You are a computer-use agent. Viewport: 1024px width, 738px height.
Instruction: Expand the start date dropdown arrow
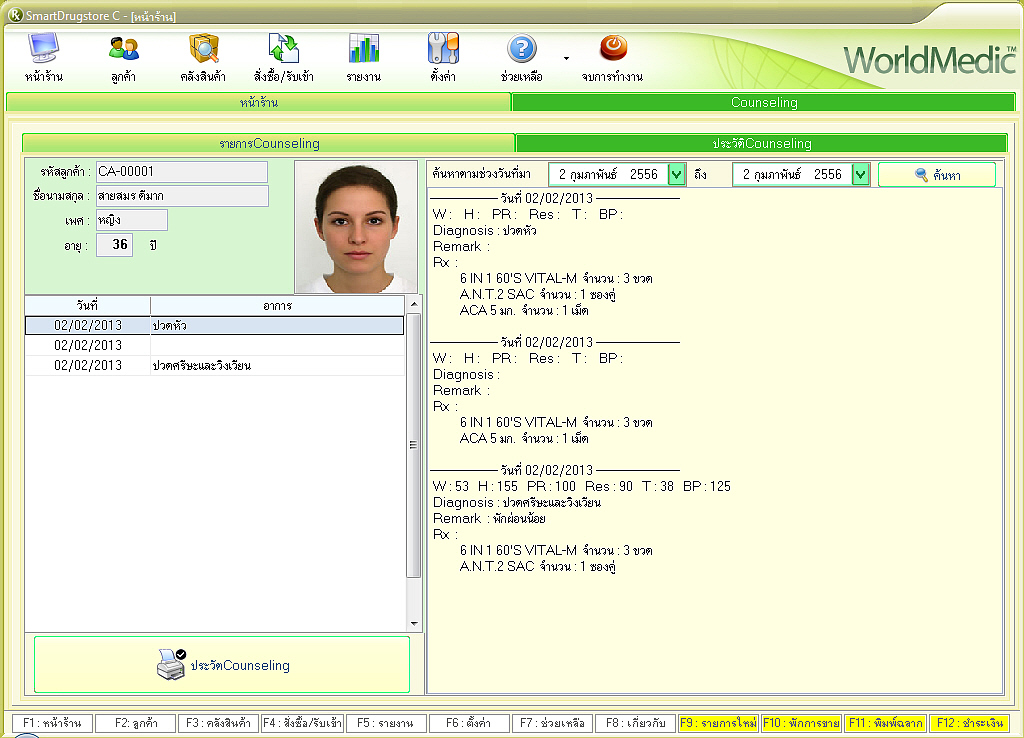pyautogui.click(x=676, y=175)
